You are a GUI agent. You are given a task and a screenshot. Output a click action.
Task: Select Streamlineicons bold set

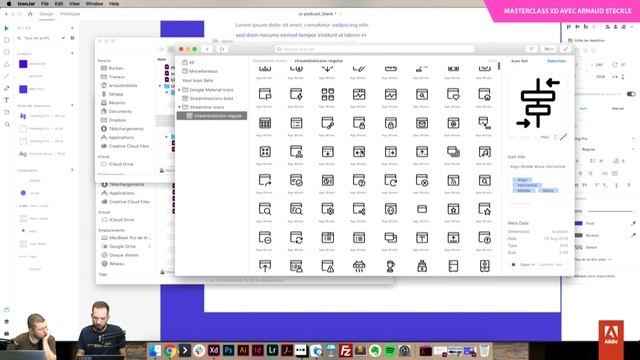click(211, 98)
